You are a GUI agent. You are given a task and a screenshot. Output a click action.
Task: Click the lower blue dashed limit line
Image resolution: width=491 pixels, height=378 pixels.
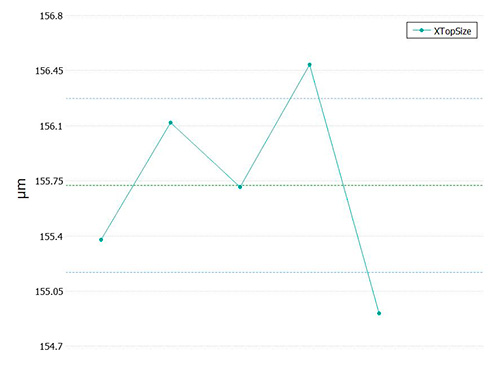pyautogui.click(x=274, y=272)
